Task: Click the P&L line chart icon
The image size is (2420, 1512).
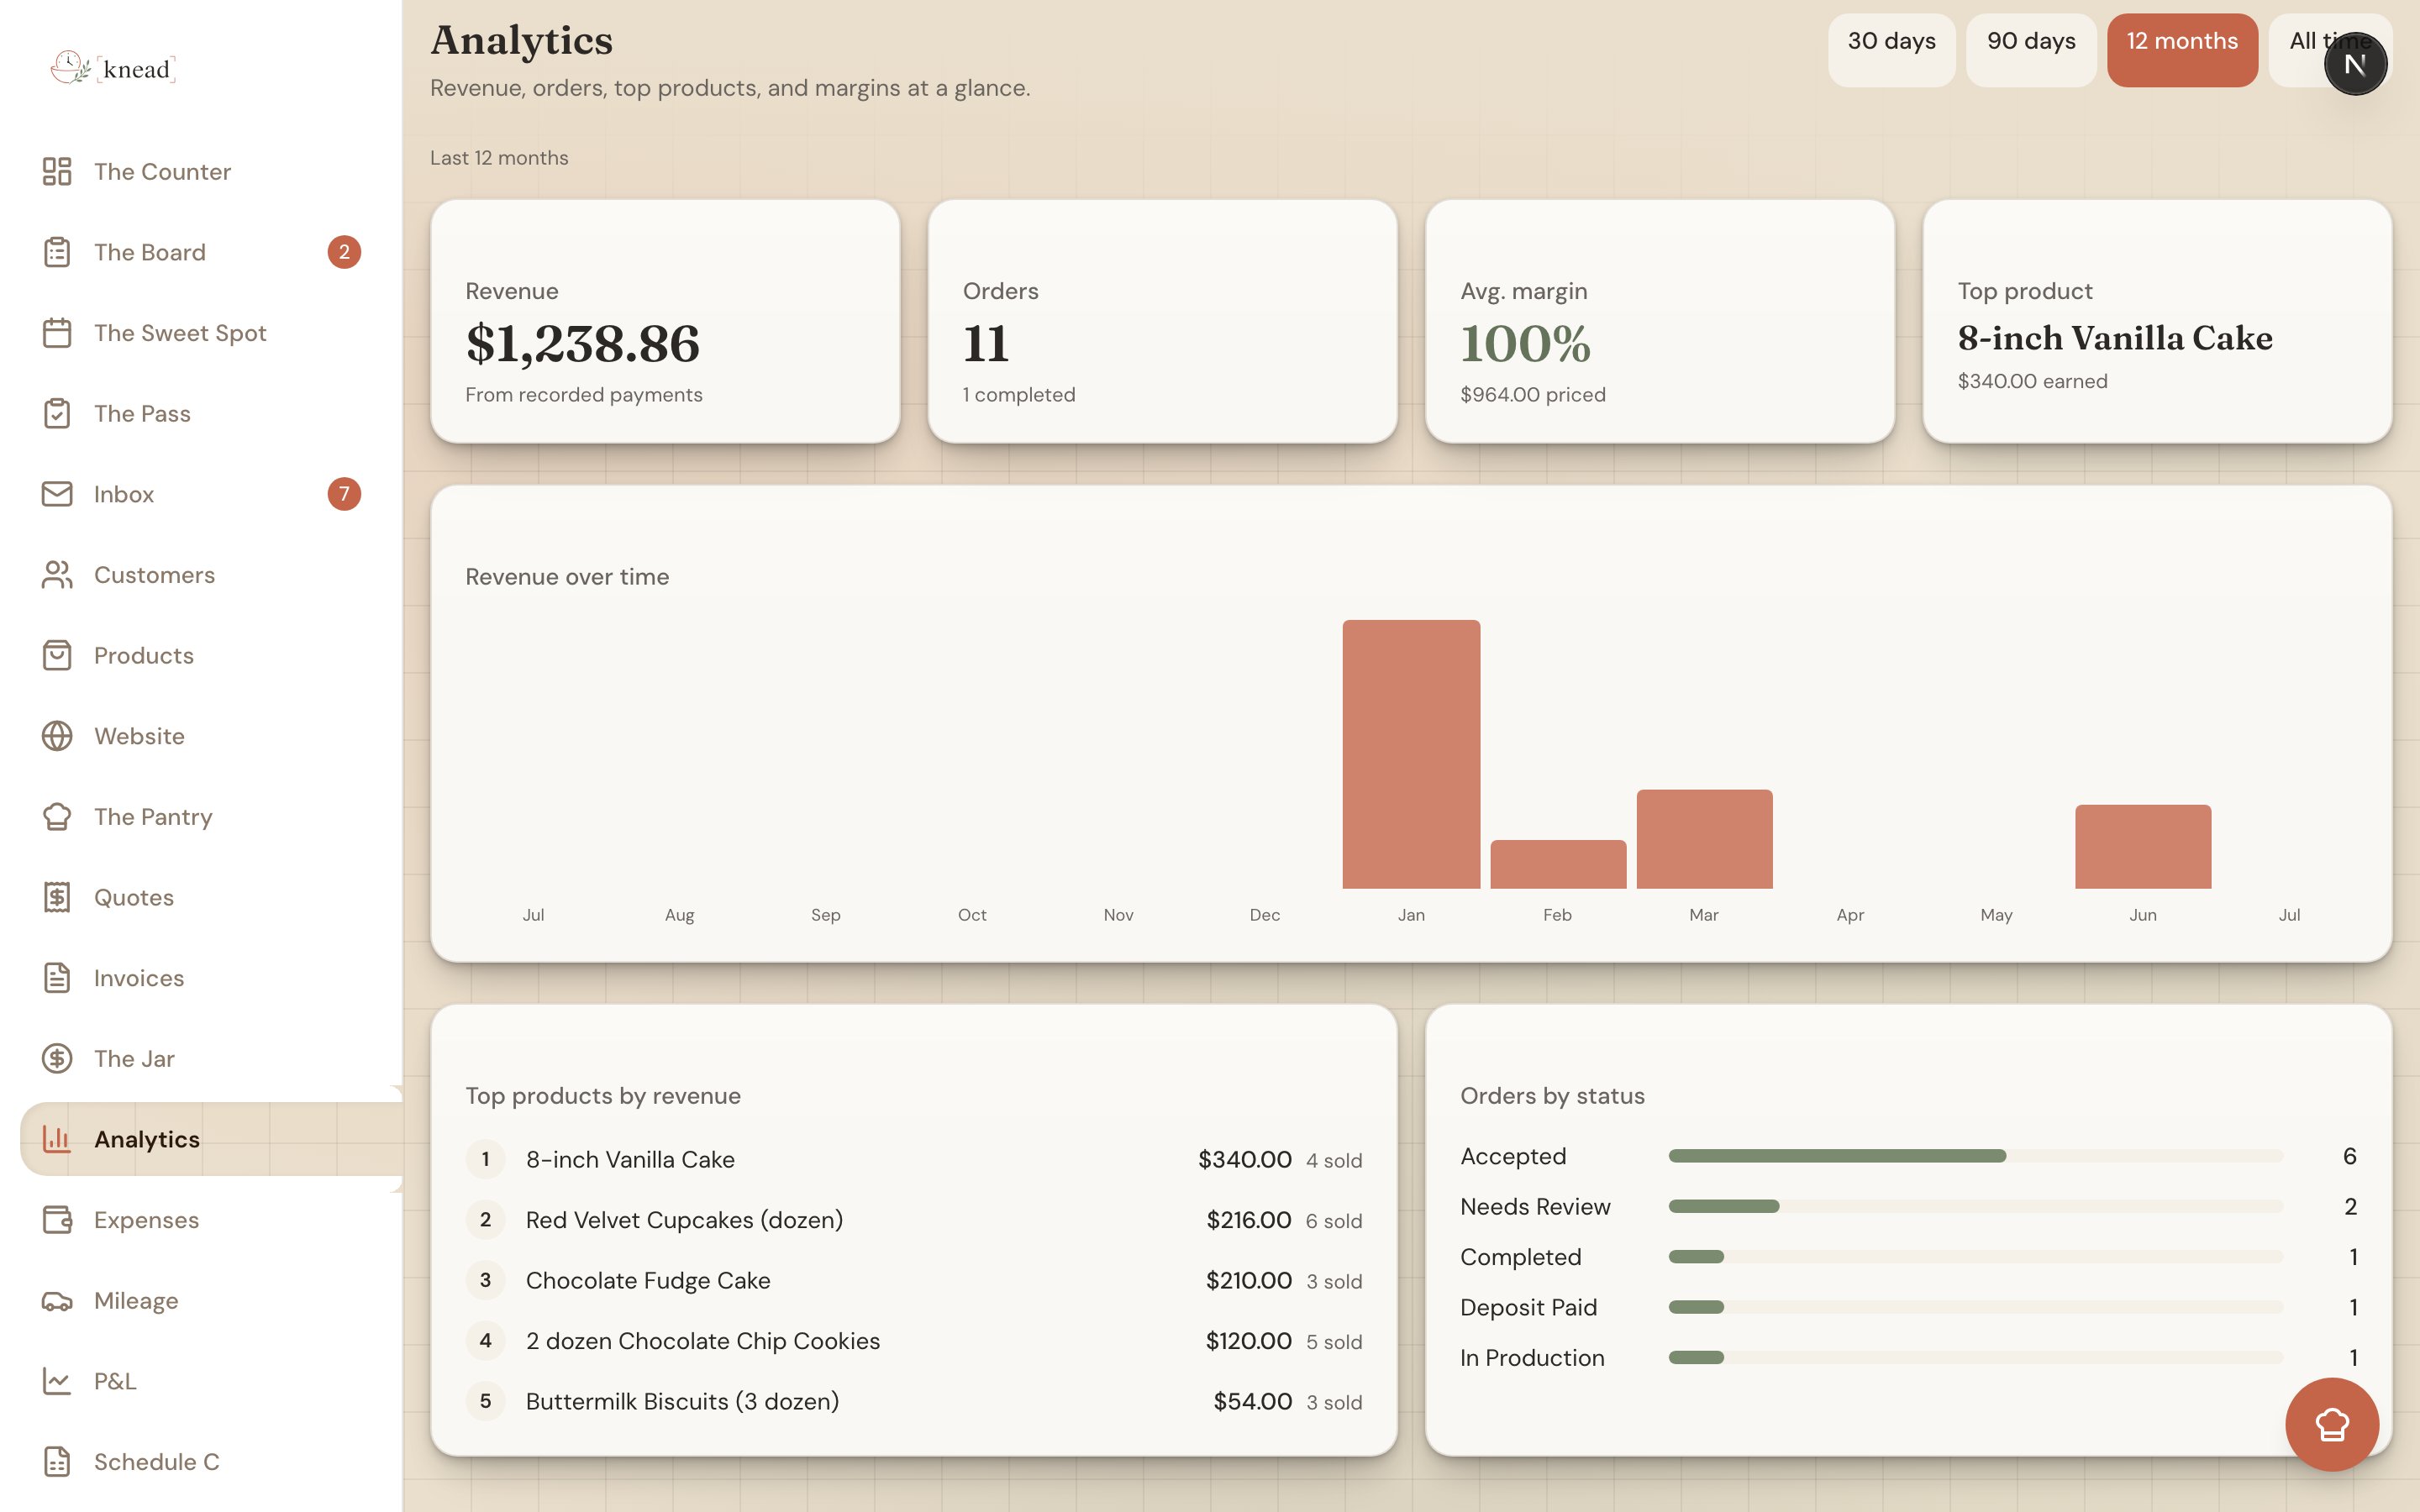Action: pyautogui.click(x=57, y=1381)
